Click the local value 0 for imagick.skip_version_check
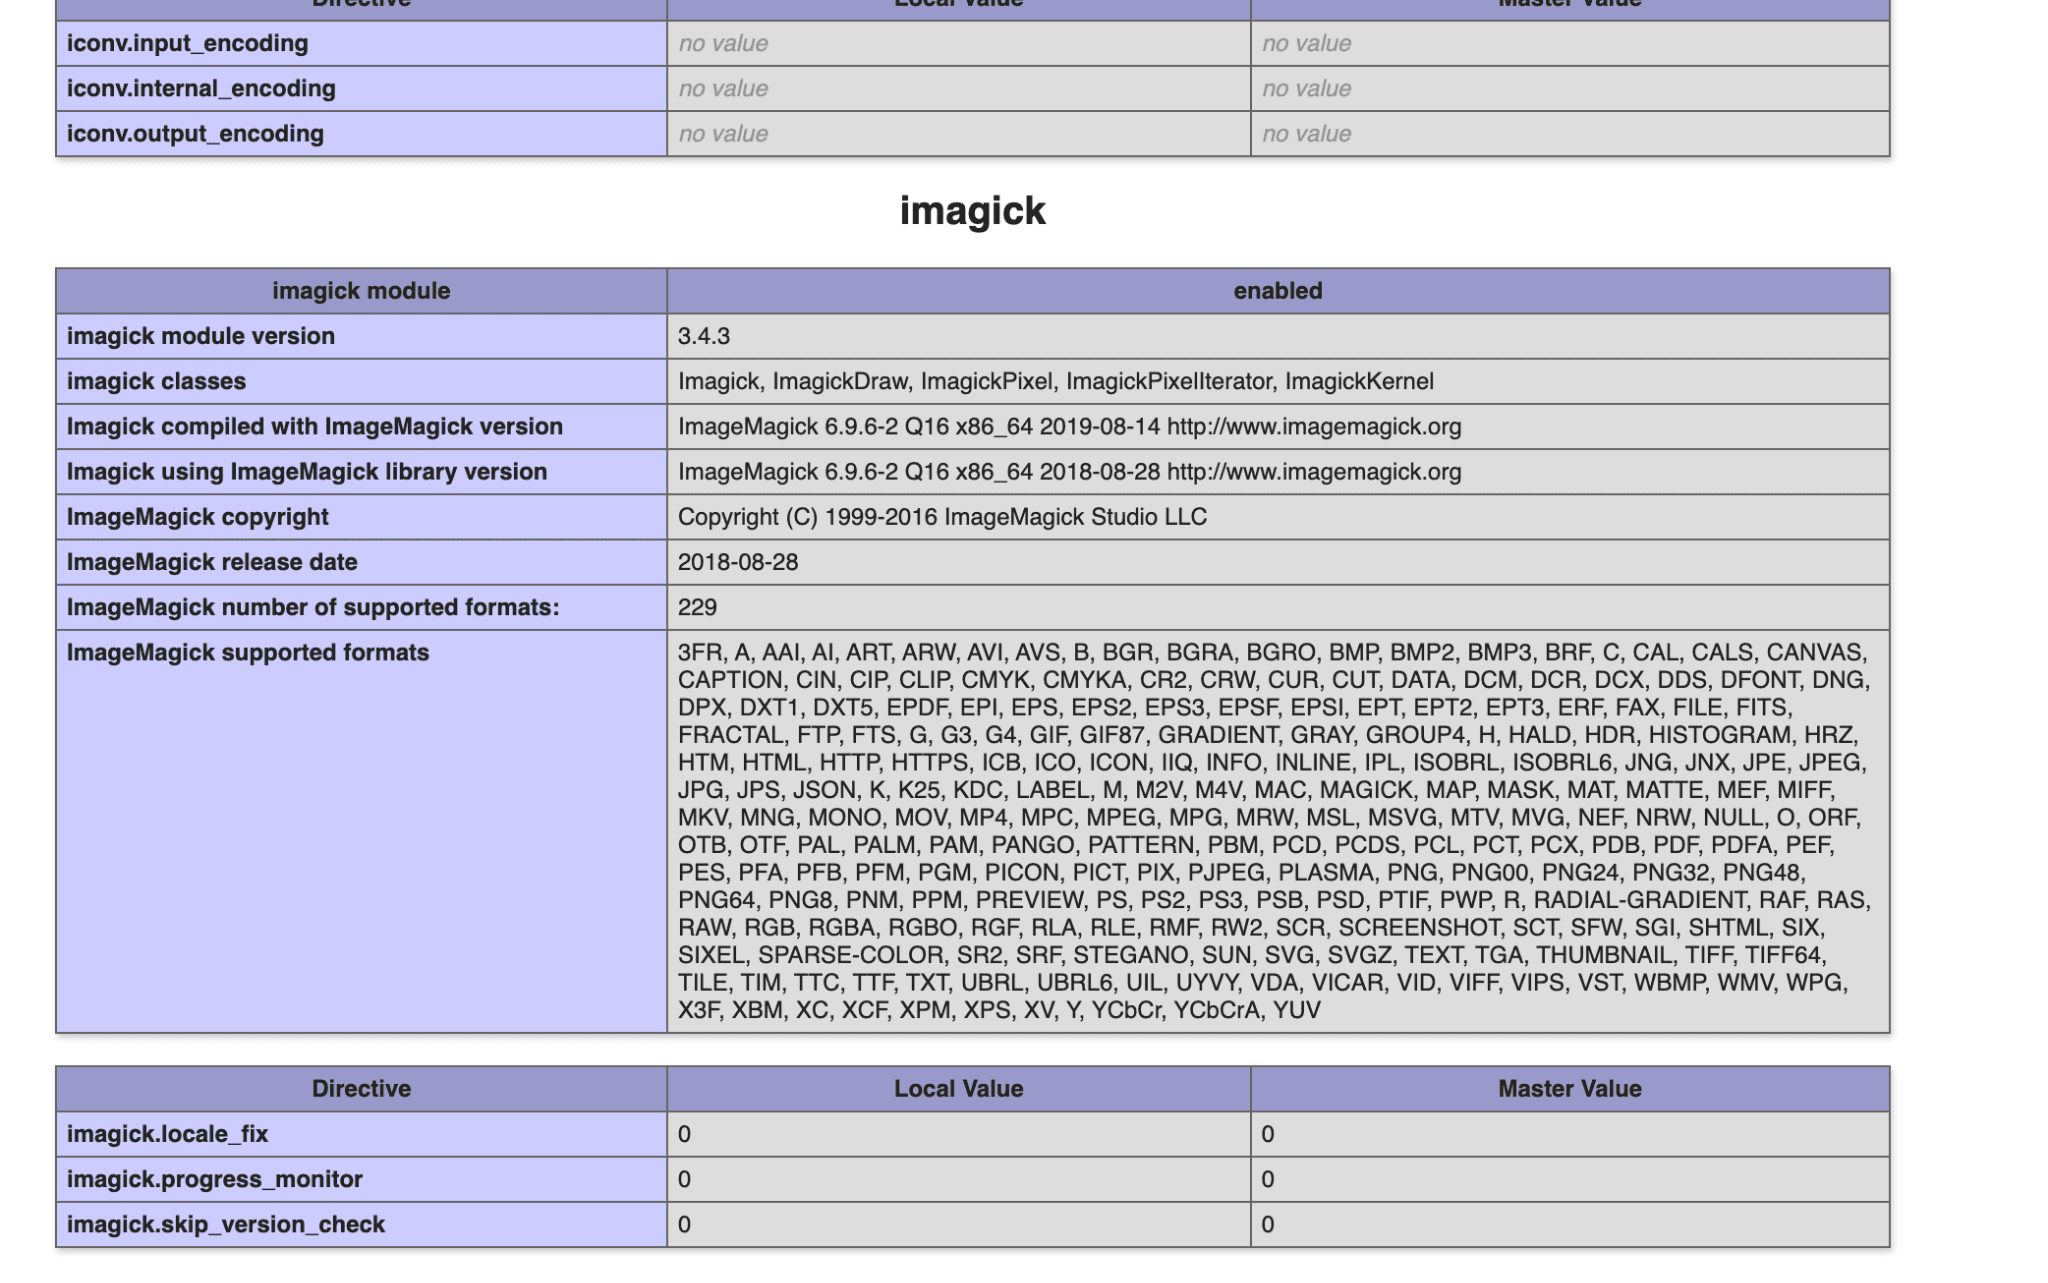The width and height of the screenshot is (2048, 1283). click(x=684, y=1224)
